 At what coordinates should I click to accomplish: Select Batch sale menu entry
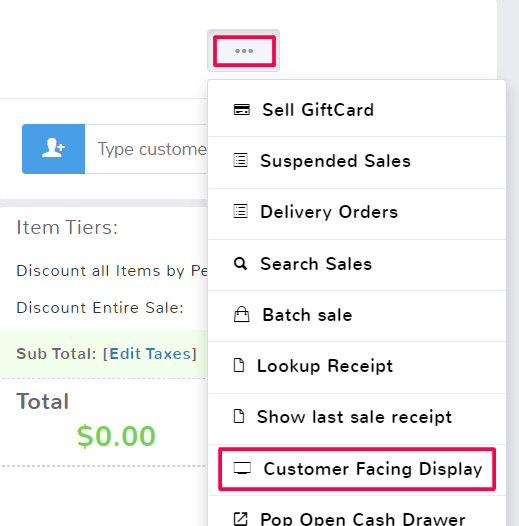click(x=357, y=316)
